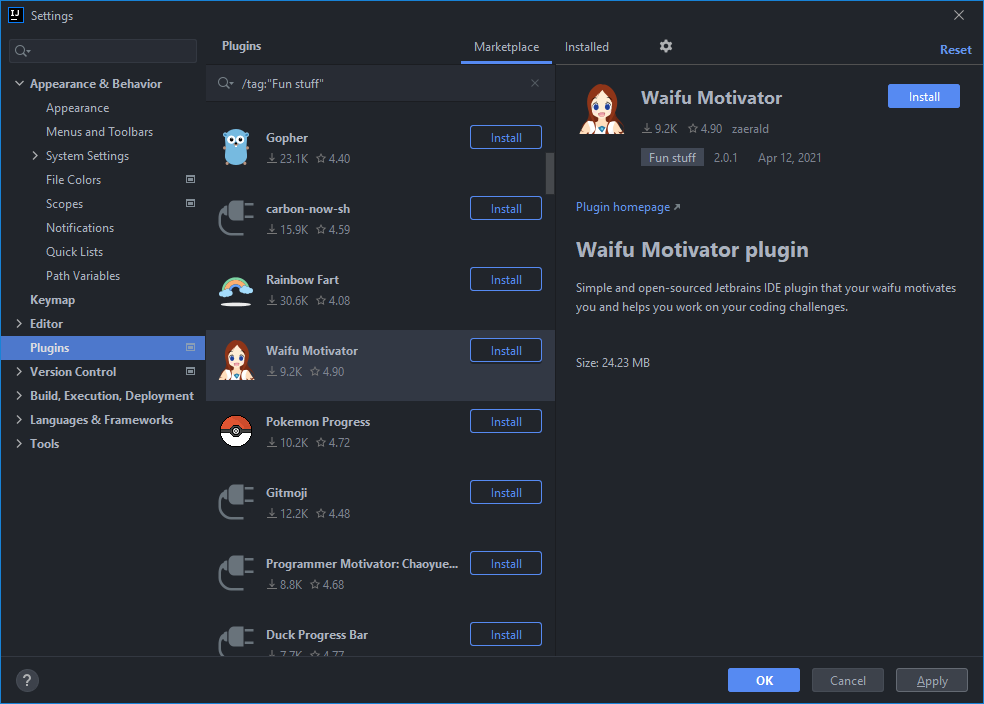Screen dimensions: 984x704
Task: Click the project-level icon beside File Colors
Action: 190,179
